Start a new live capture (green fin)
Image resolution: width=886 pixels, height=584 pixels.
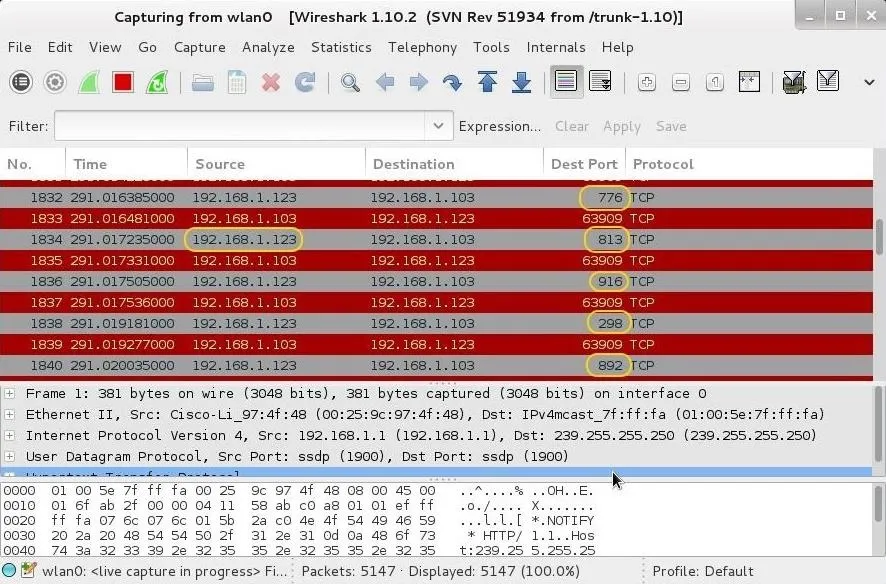(89, 82)
